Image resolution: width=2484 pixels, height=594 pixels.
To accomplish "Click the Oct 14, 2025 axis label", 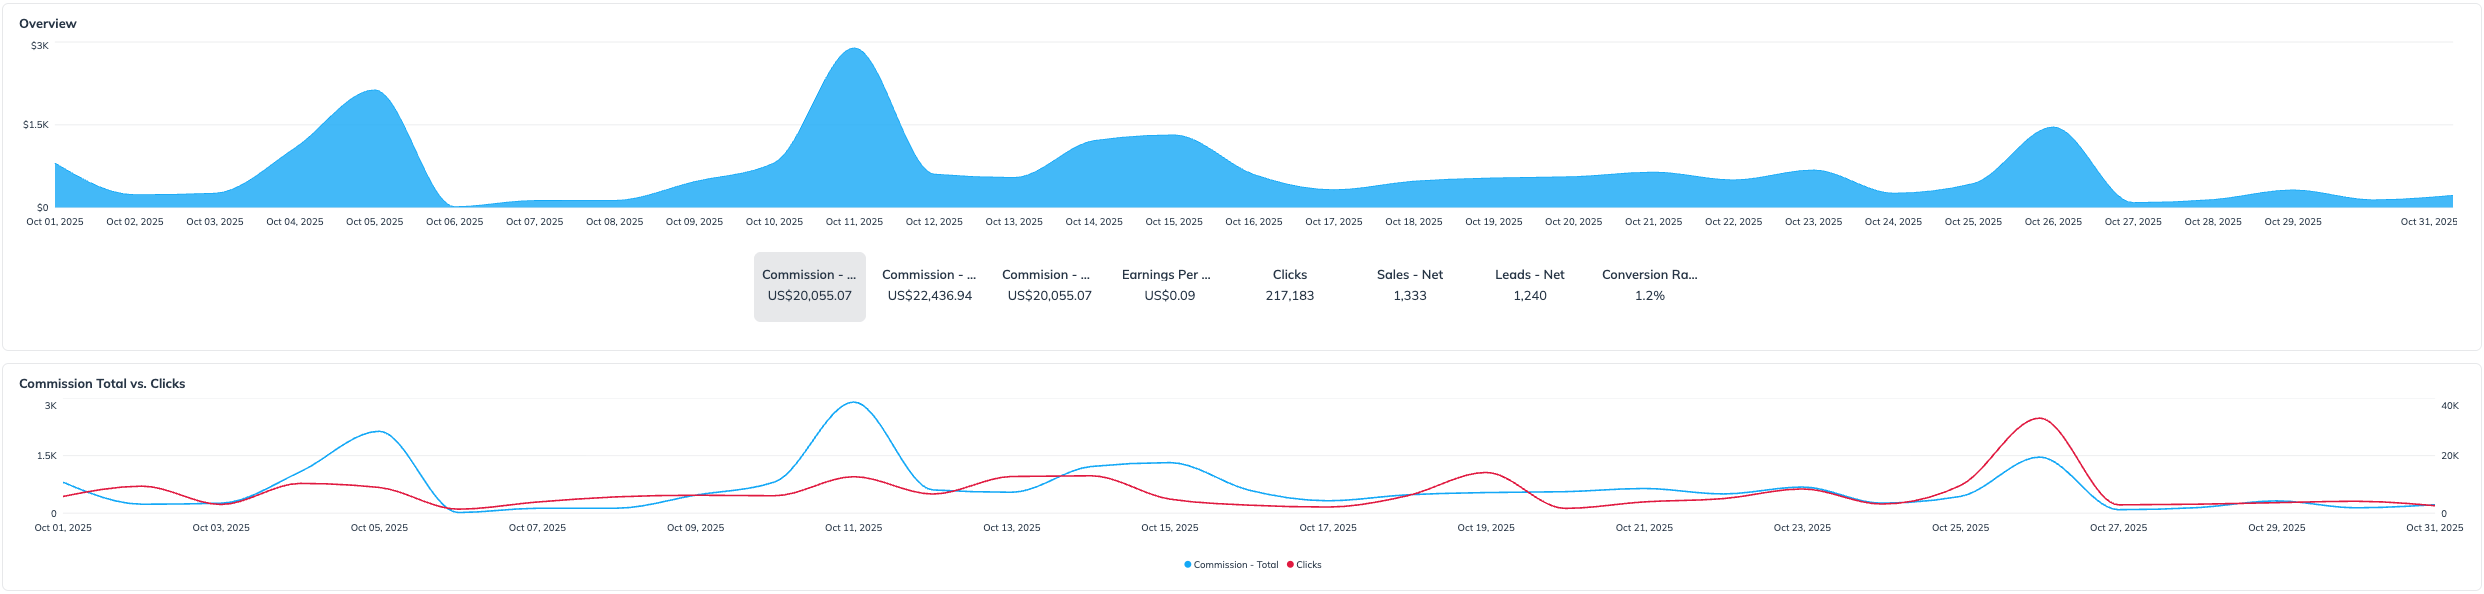I will 1094,222.
